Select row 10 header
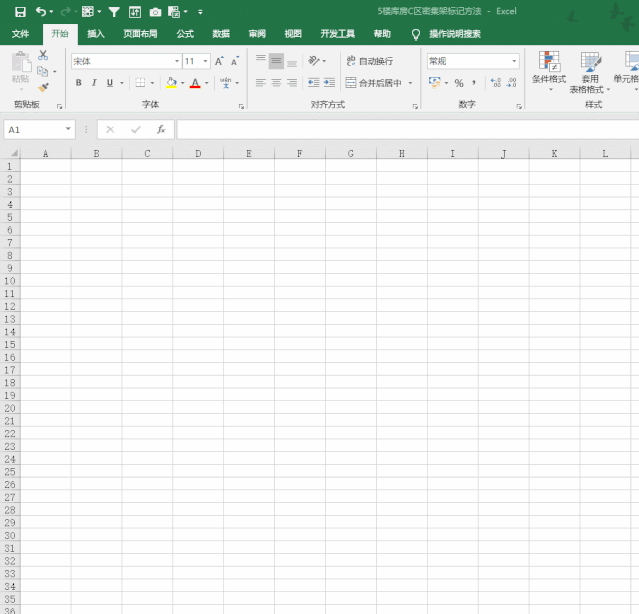 coord(10,281)
